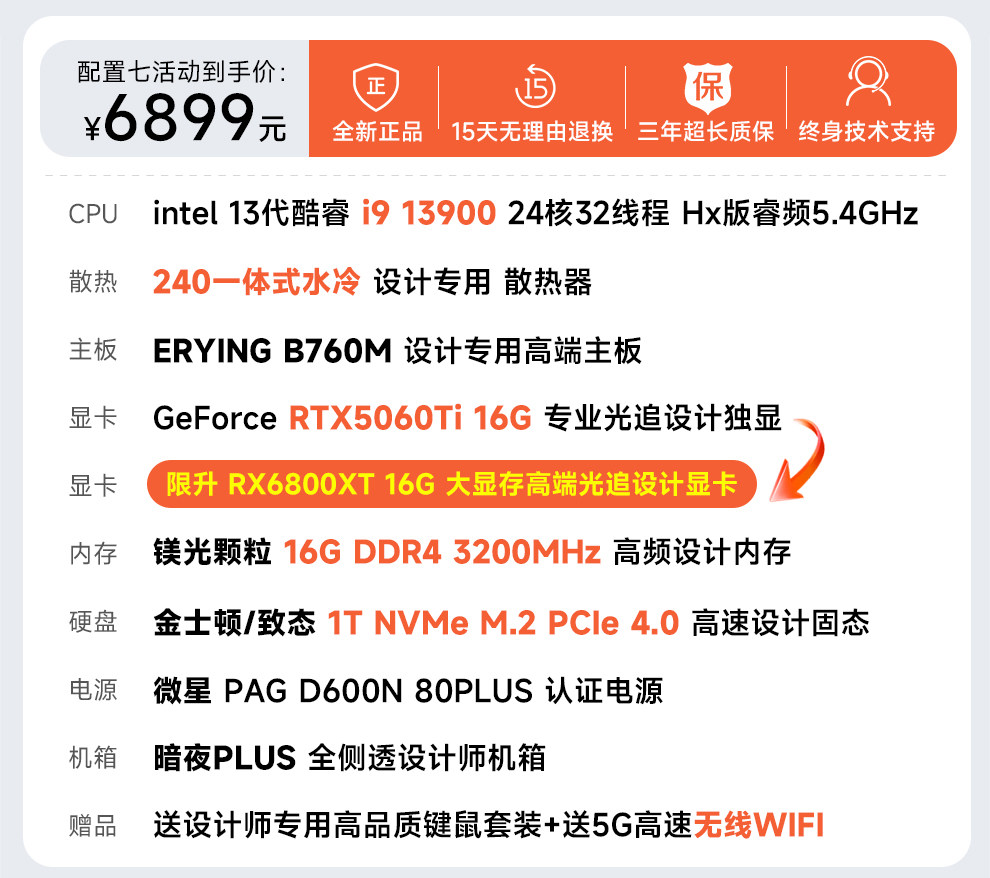Click the 15天无理由退换 label
The width and height of the screenshot is (990, 878).
click(x=532, y=131)
